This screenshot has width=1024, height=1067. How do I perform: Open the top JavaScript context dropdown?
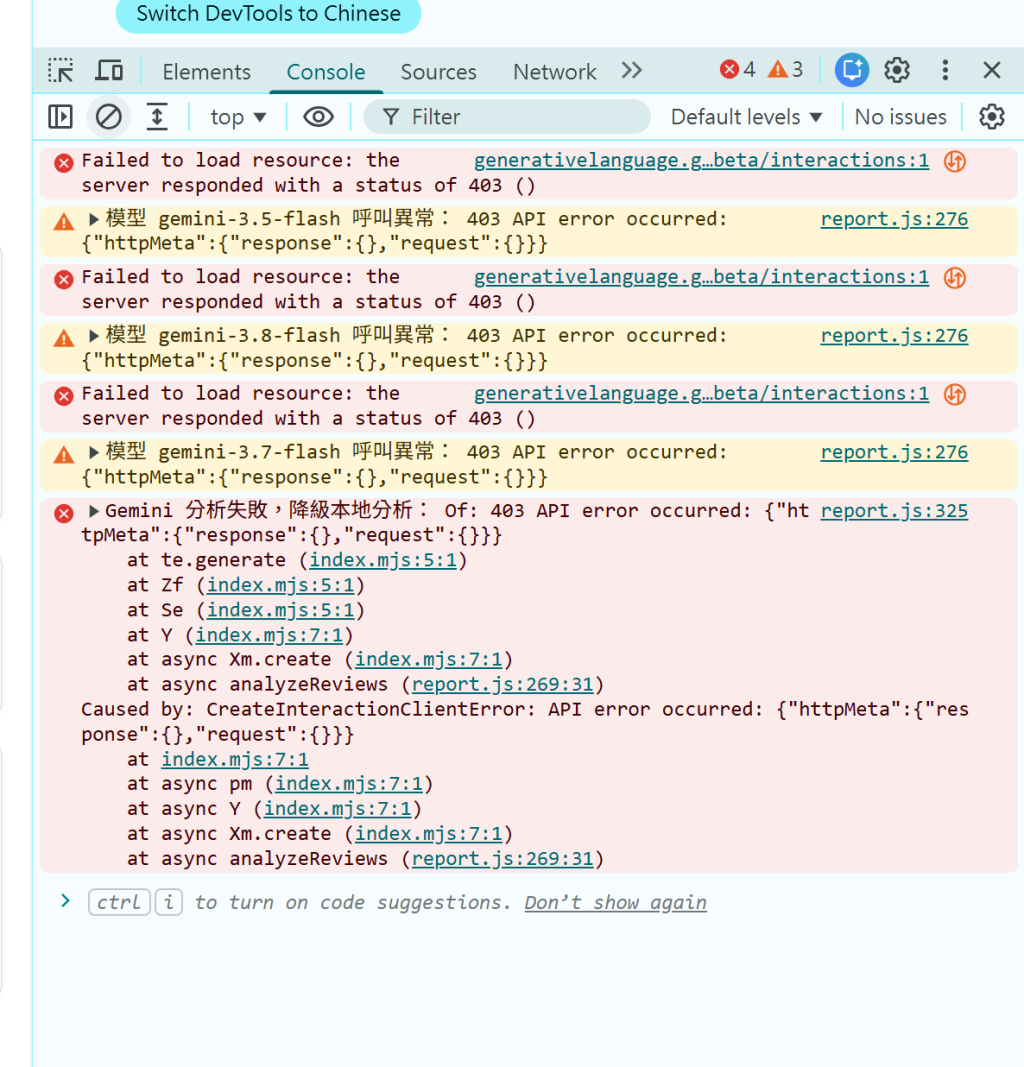tap(237, 117)
